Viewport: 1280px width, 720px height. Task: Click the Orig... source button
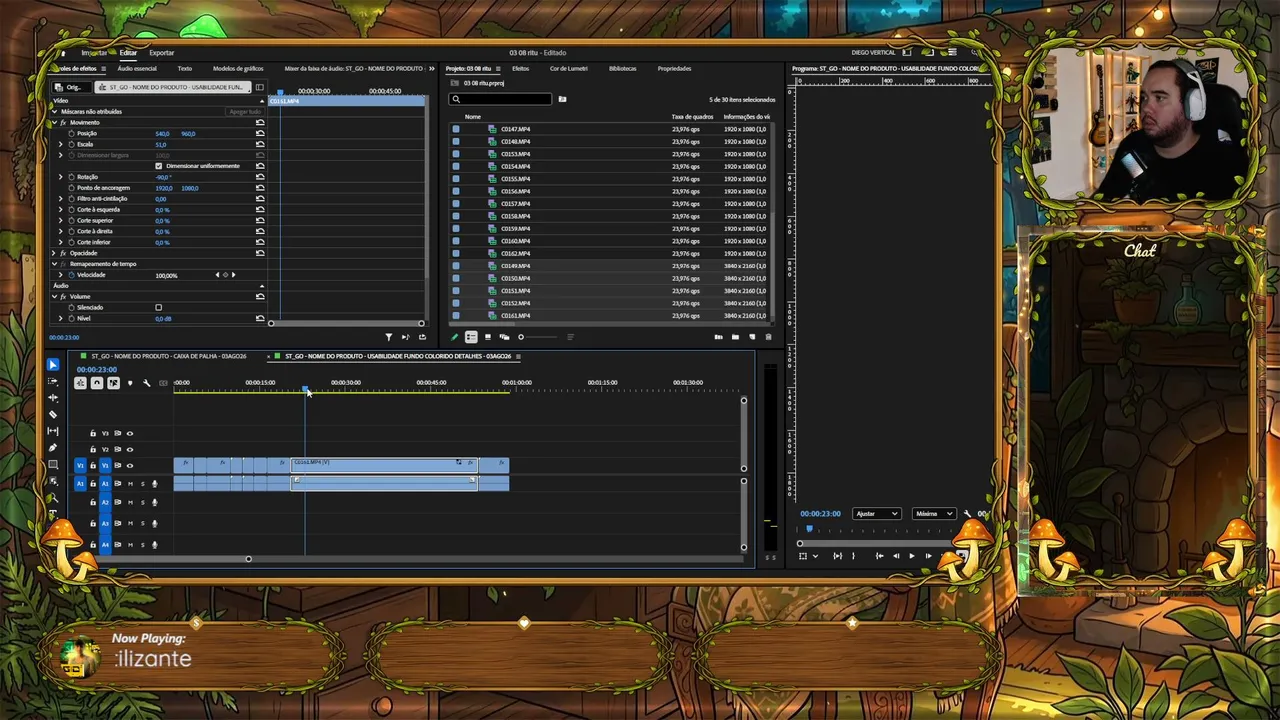(74, 87)
